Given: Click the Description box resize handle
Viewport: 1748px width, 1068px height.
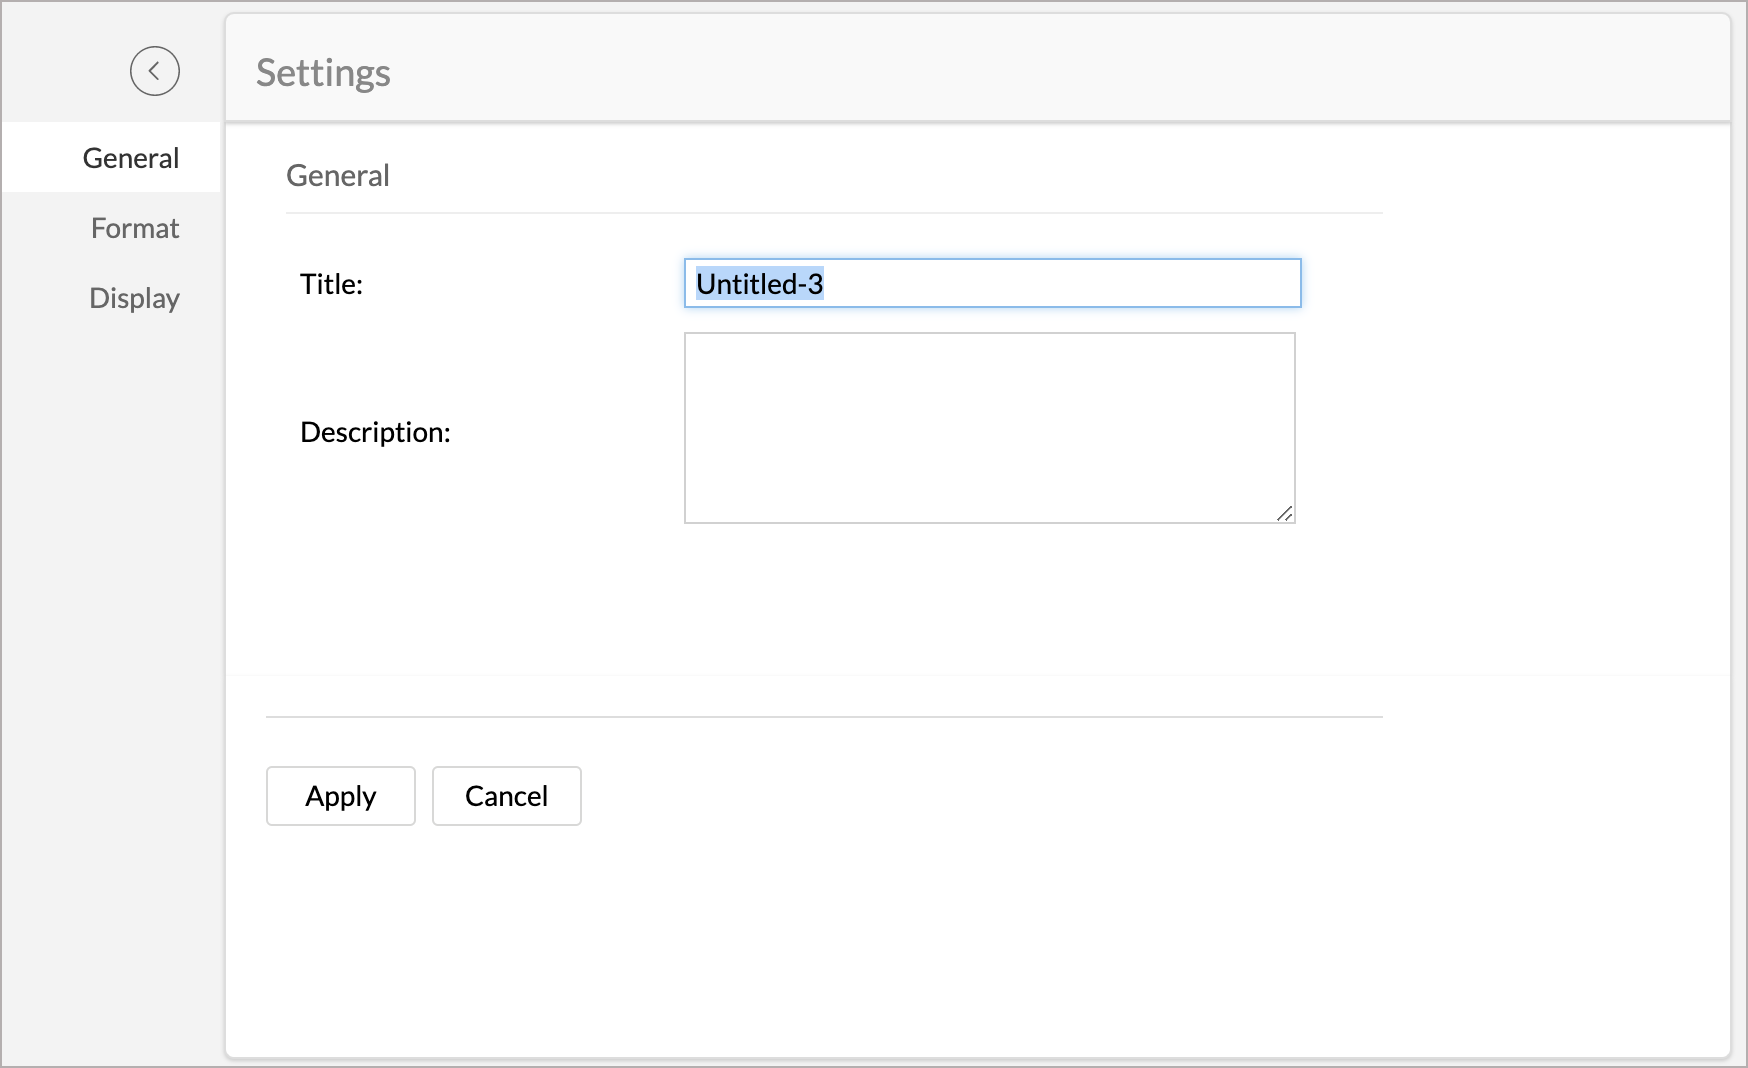Looking at the screenshot, I should (x=1285, y=513).
